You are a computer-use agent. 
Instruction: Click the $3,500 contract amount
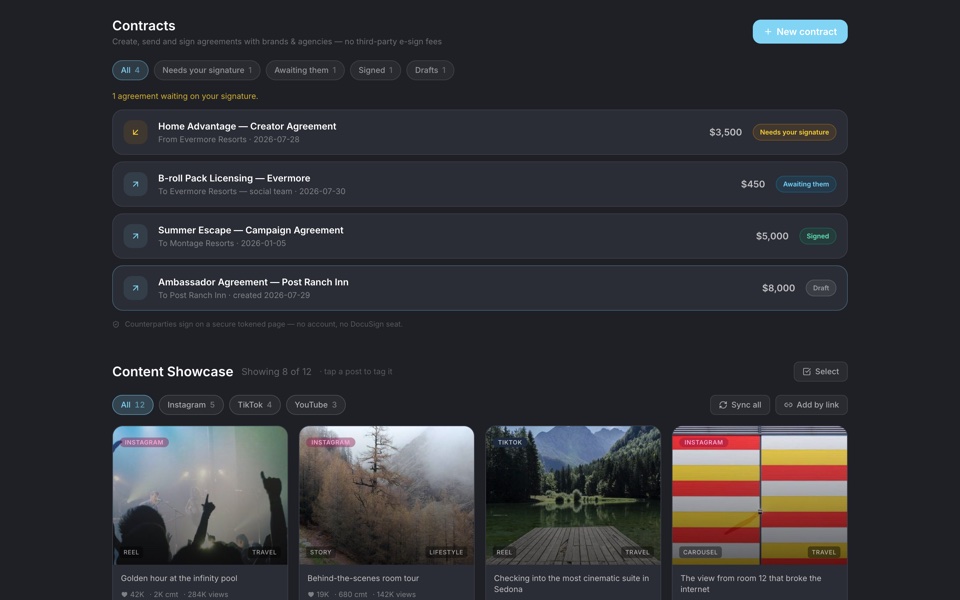(725, 132)
